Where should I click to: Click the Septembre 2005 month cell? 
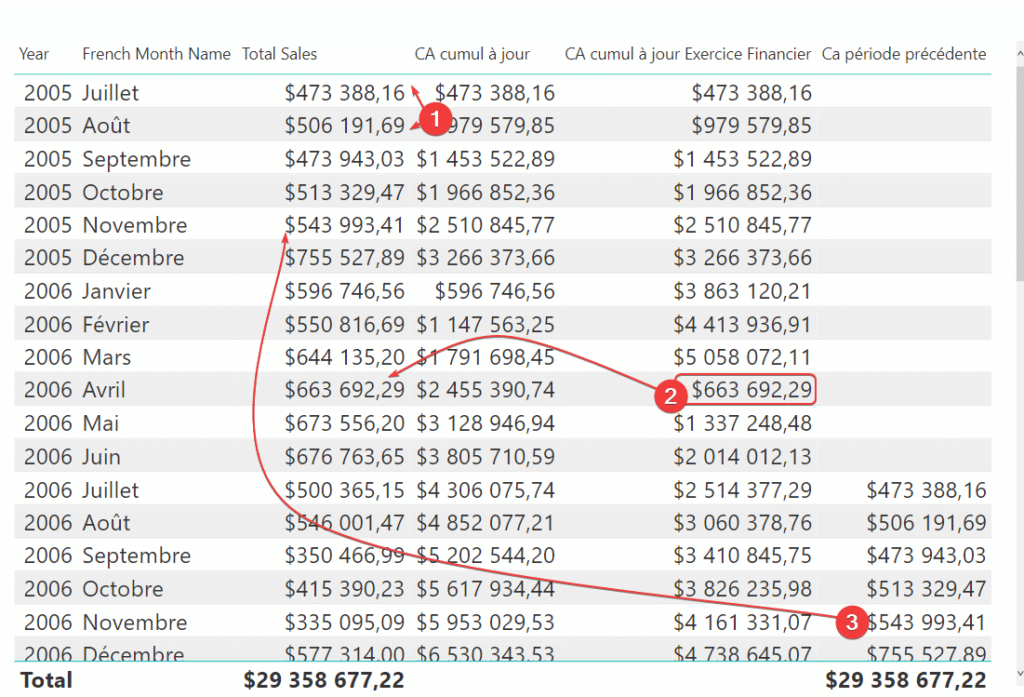136,159
